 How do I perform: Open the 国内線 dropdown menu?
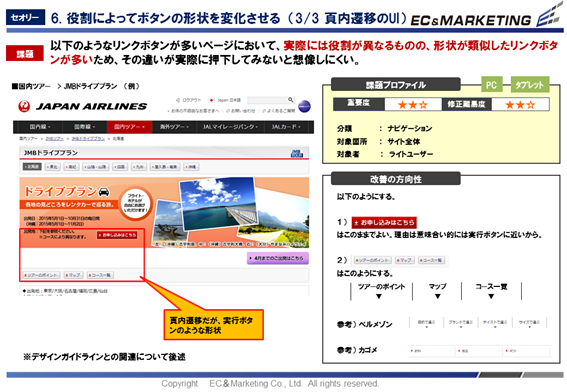(40, 127)
